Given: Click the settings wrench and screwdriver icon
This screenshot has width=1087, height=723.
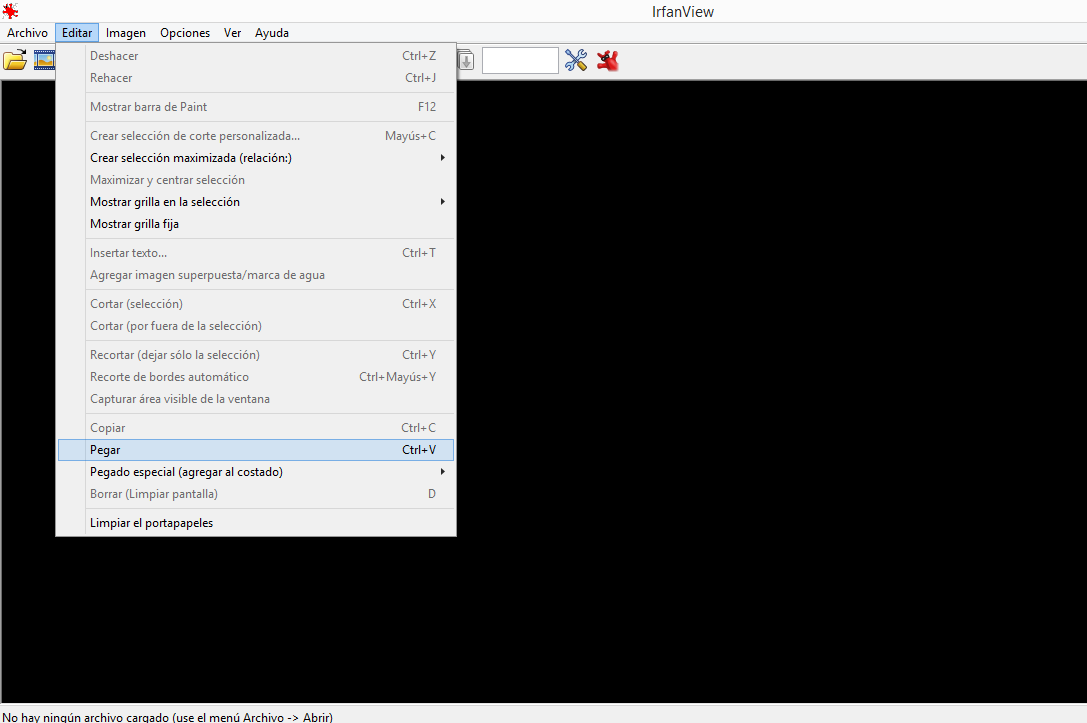Looking at the screenshot, I should click(x=575, y=60).
